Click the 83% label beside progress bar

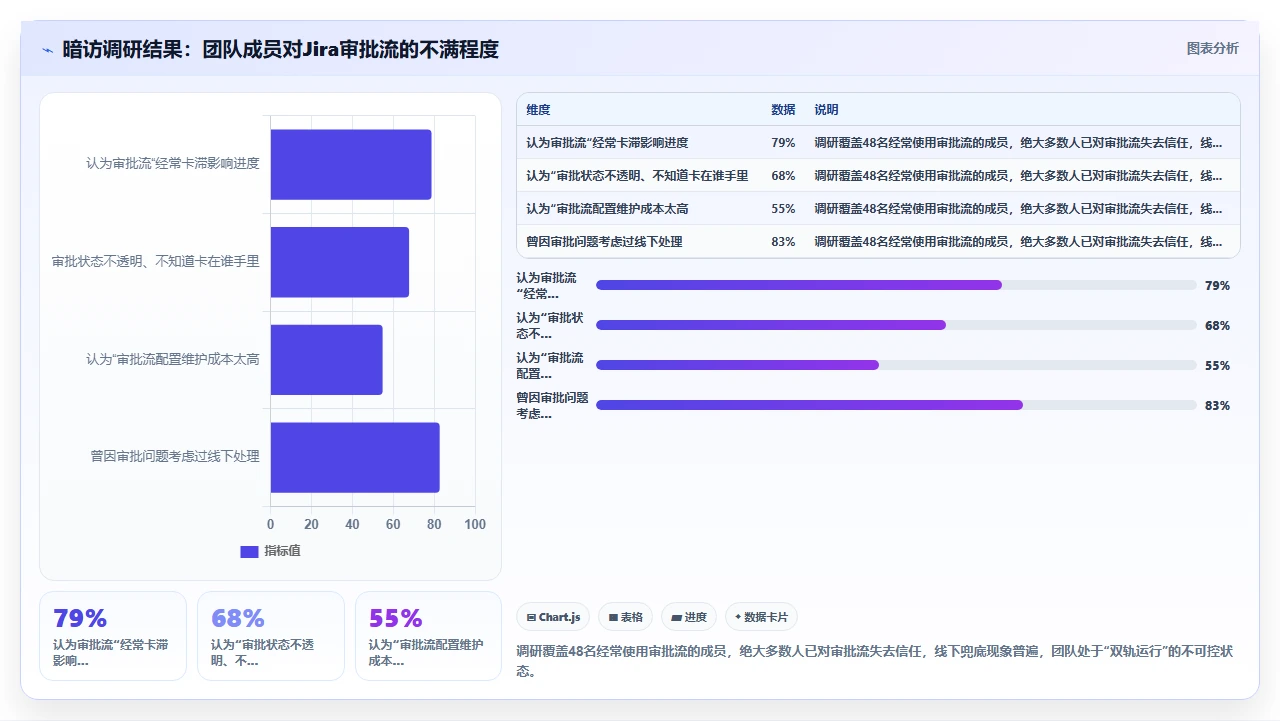(1217, 406)
